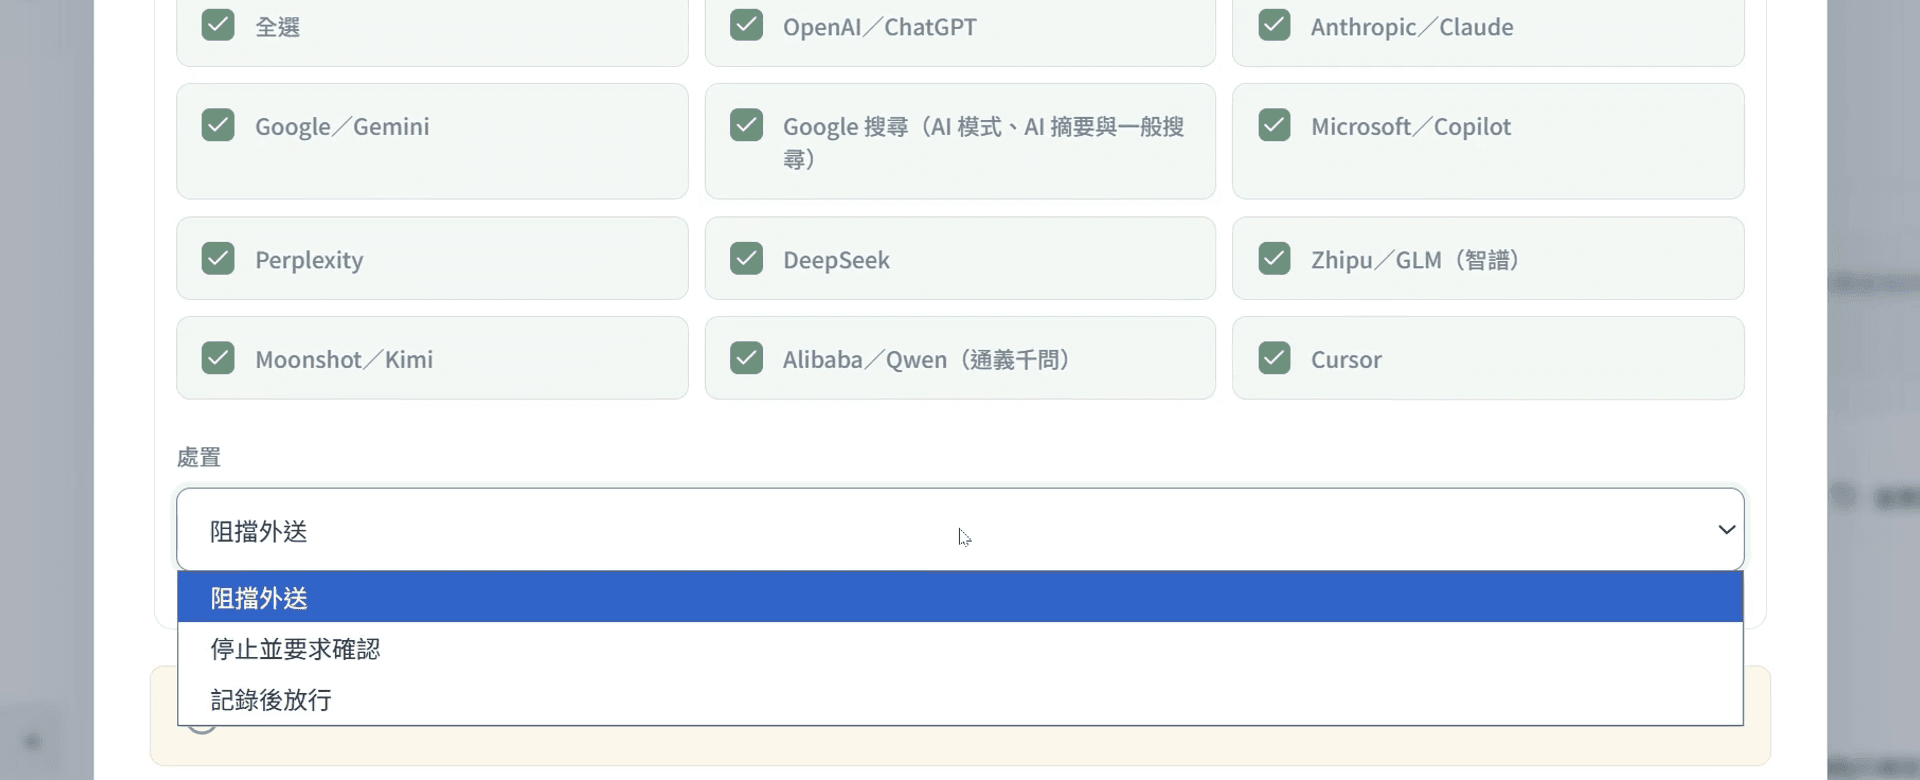Click the chevron arrow of the 處置 dropdown
The image size is (1920, 780).
pyautogui.click(x=1726, y=530)
